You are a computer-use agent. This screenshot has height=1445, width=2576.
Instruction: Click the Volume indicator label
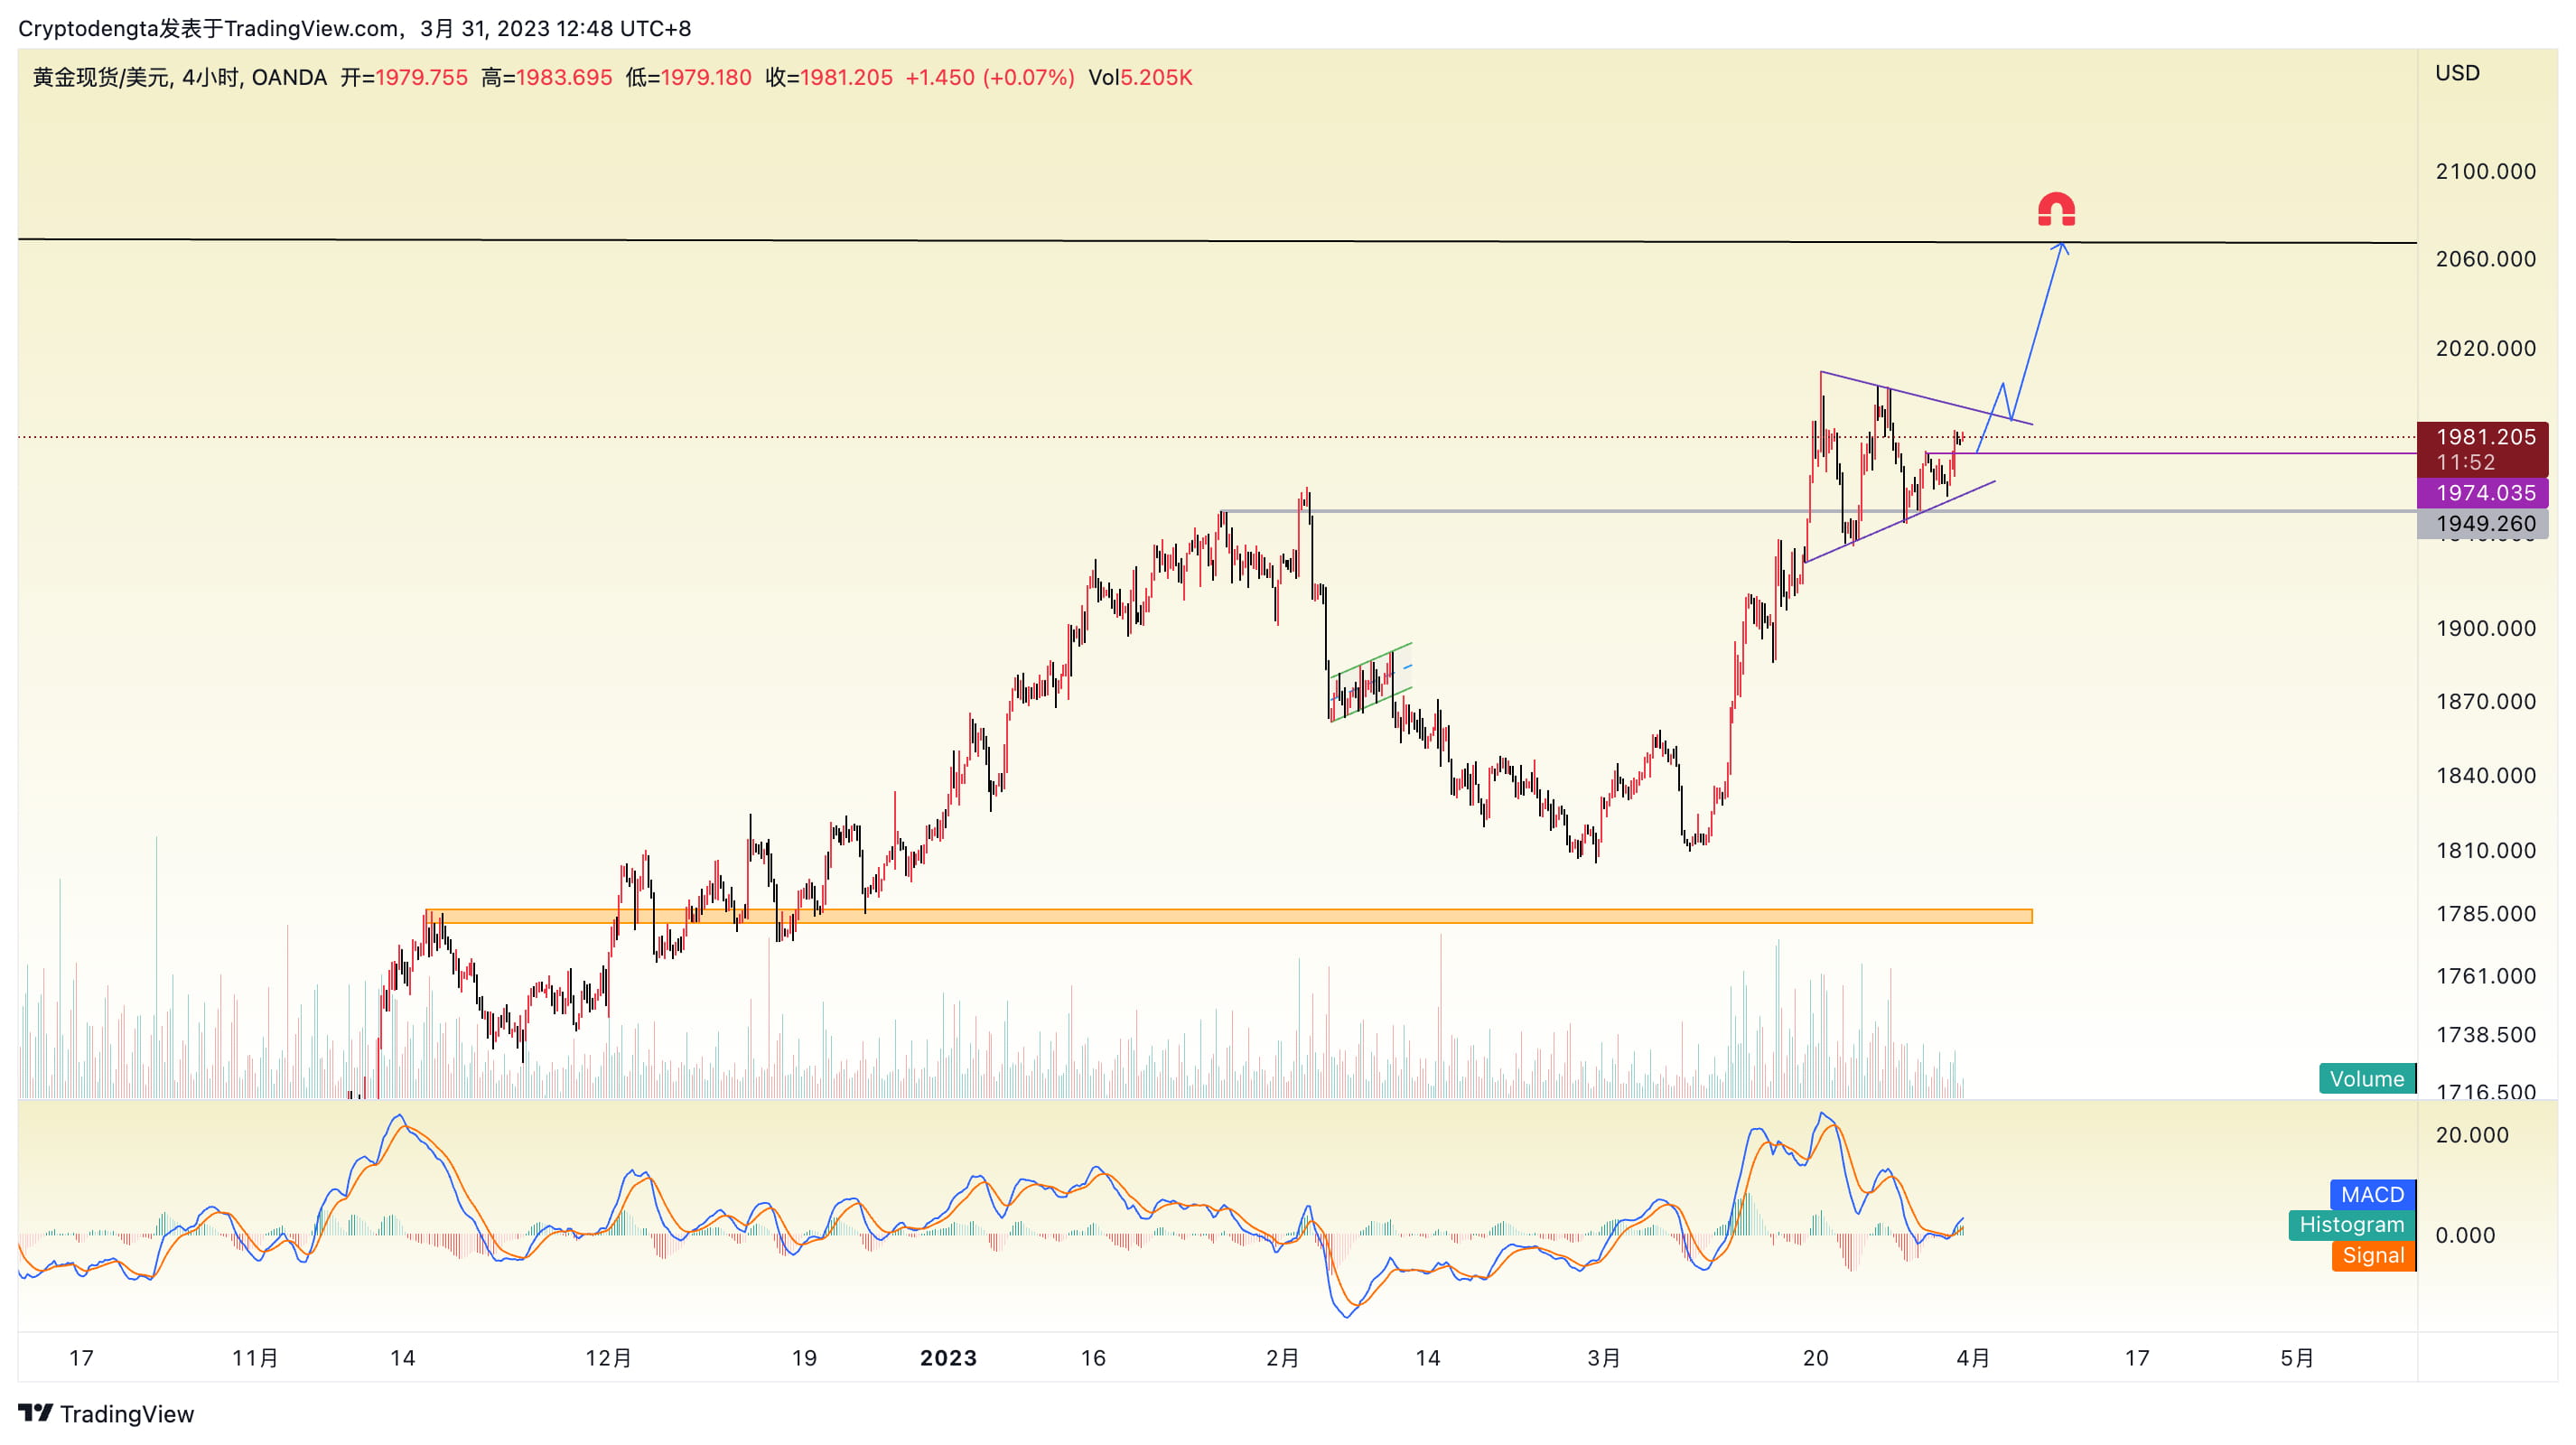coord(2366,1078)
